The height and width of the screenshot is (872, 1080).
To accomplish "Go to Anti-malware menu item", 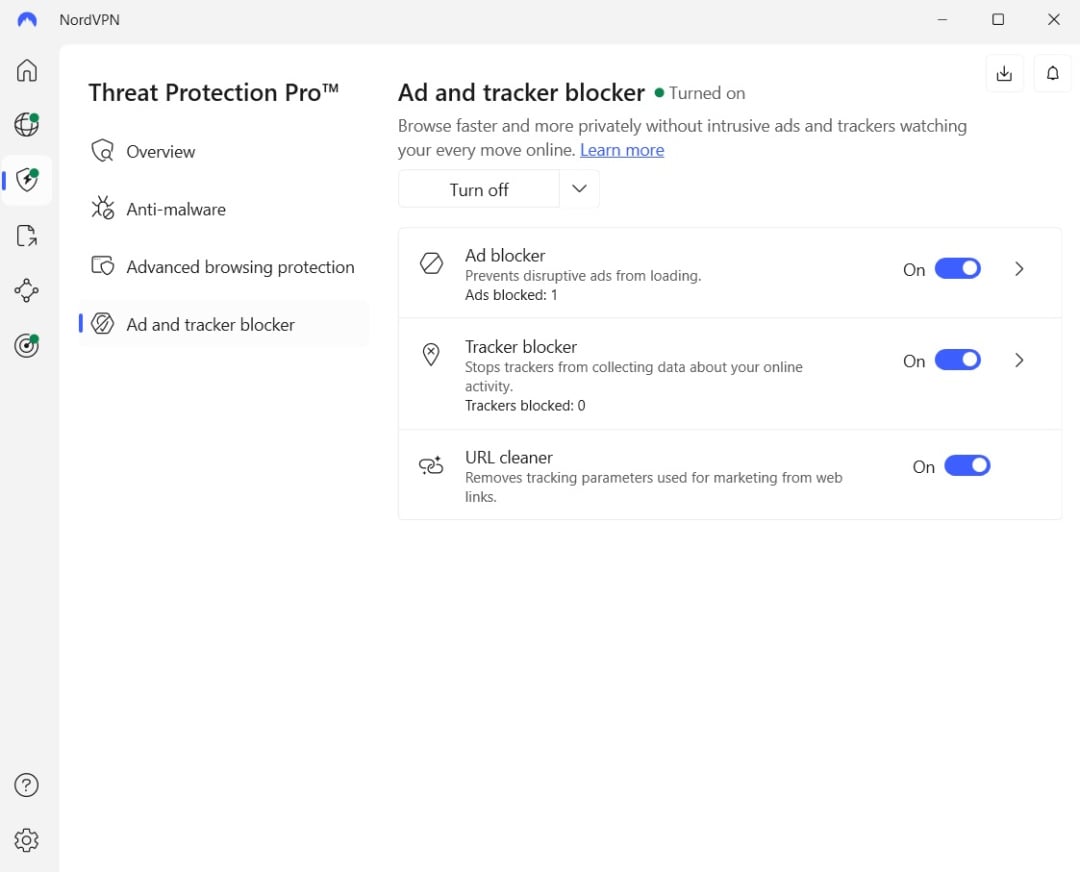I will tap(224, 209).
